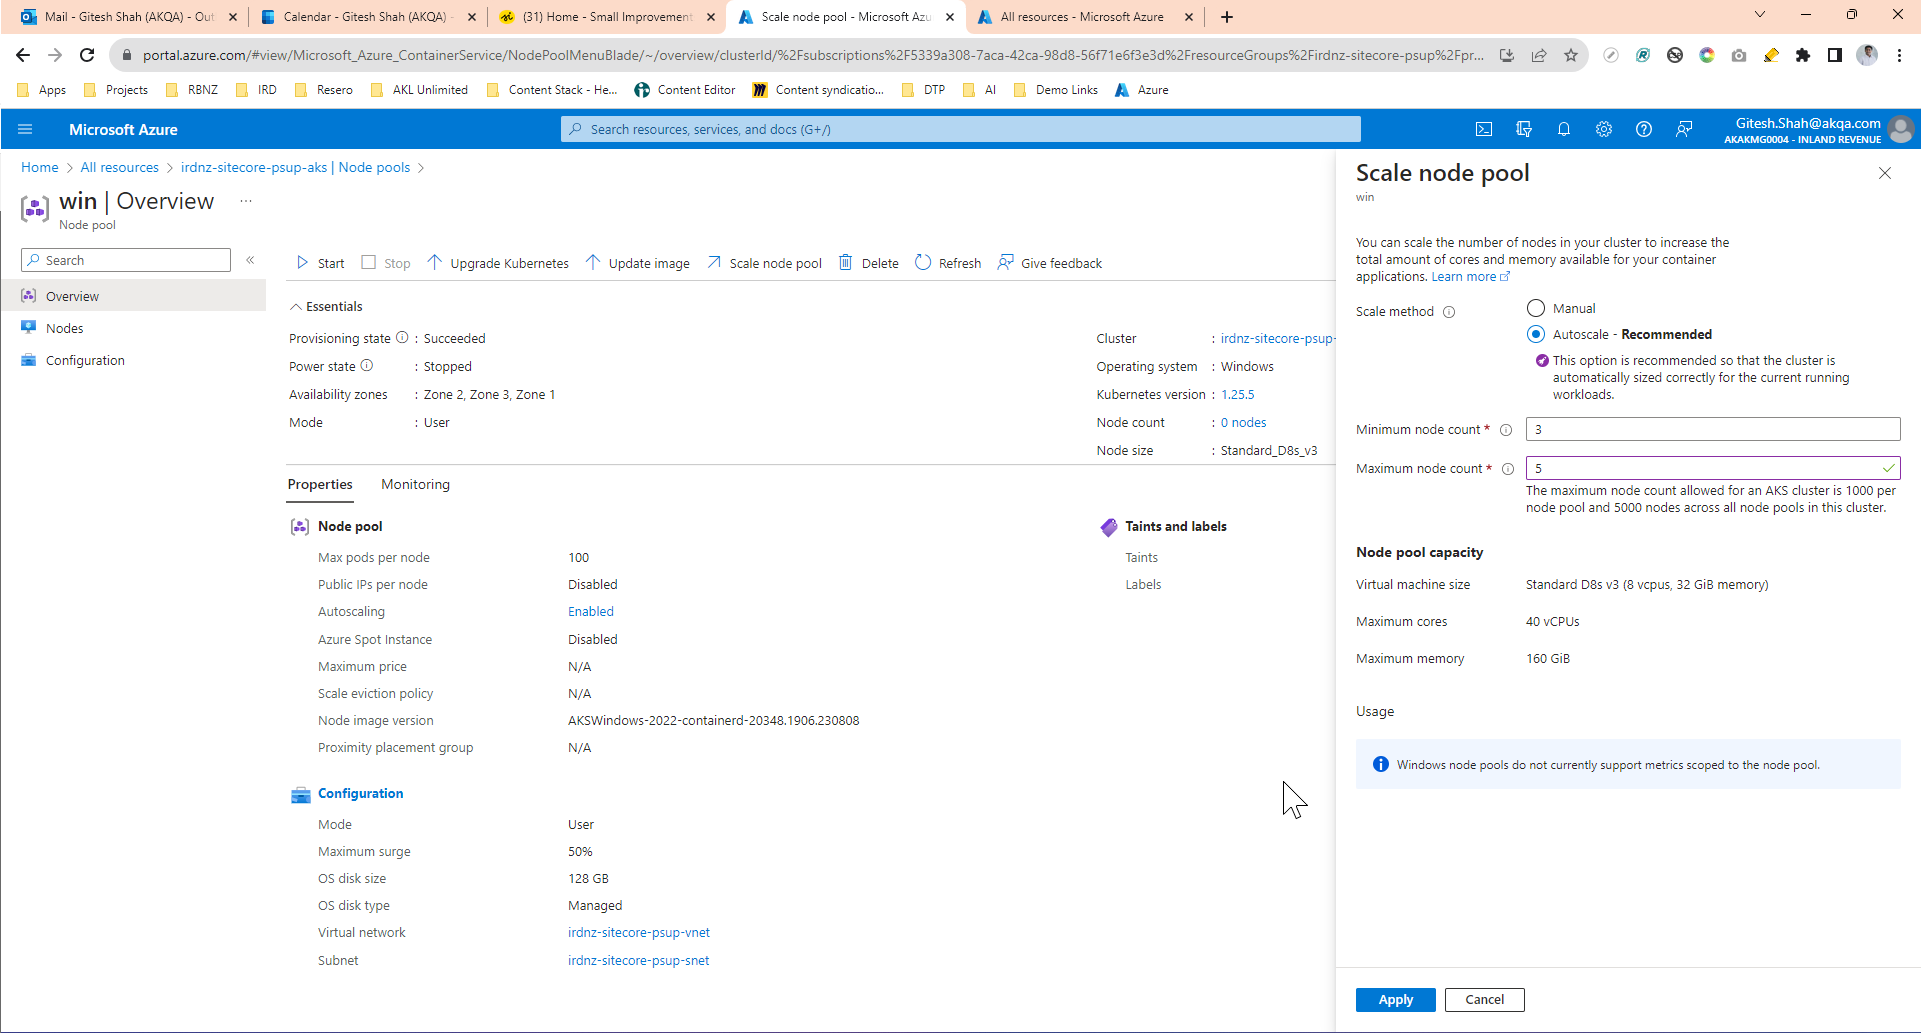
Task: Refresh the node pool overview
Action: 948,263
